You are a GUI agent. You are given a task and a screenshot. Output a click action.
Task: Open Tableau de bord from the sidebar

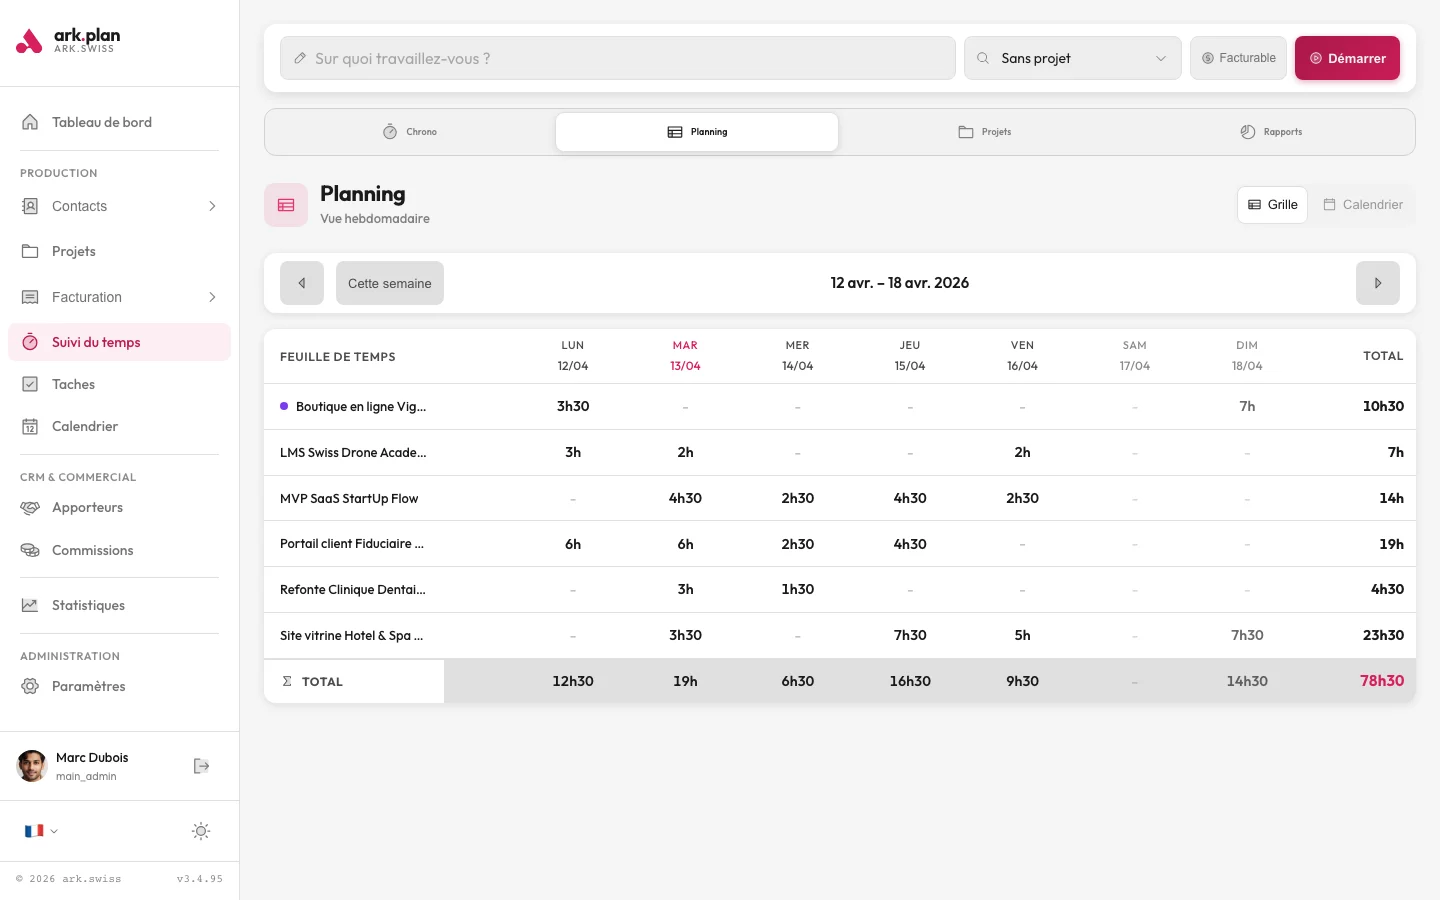(101, 122)
